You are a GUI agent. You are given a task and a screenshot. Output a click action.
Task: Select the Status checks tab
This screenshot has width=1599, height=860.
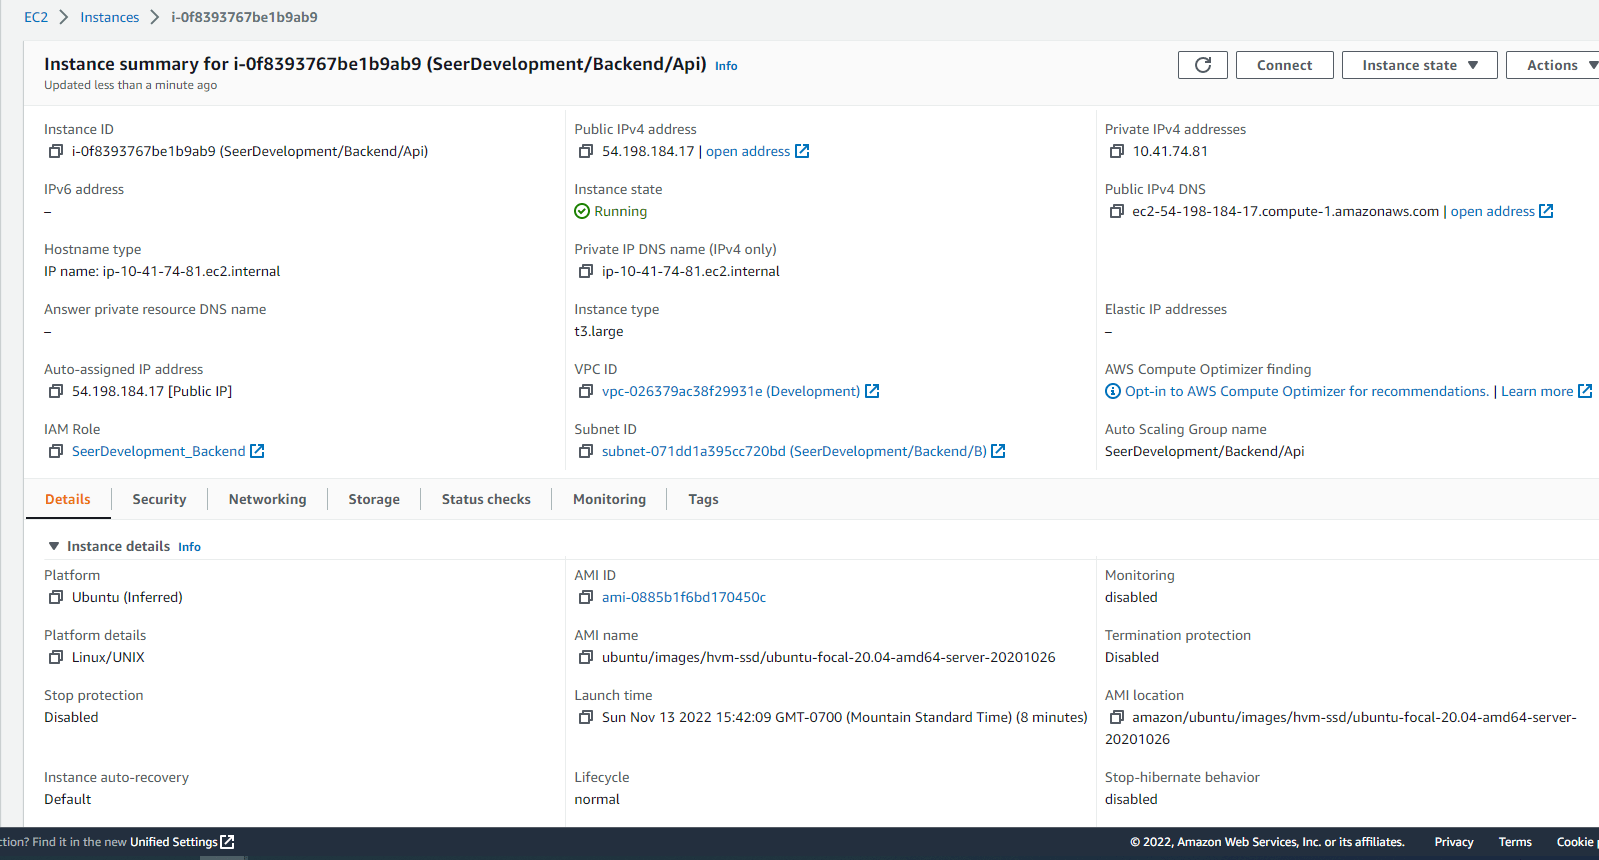tap(486, 499)
